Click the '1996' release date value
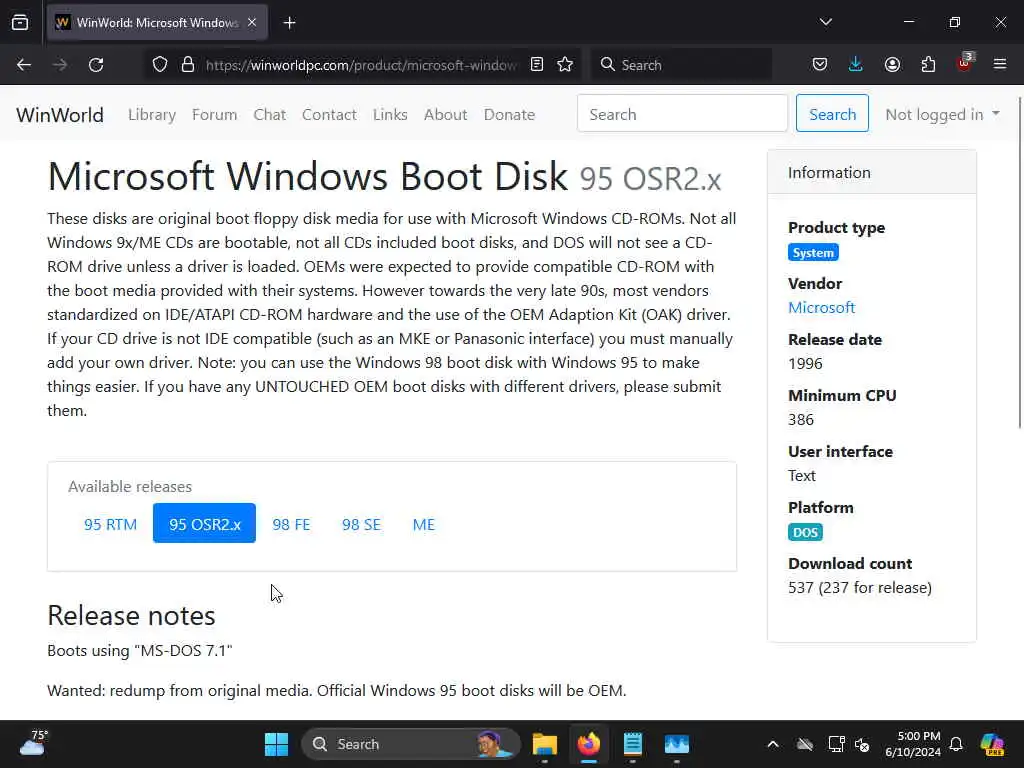Viewport: 1024px width, 768px height. point(805,364)
